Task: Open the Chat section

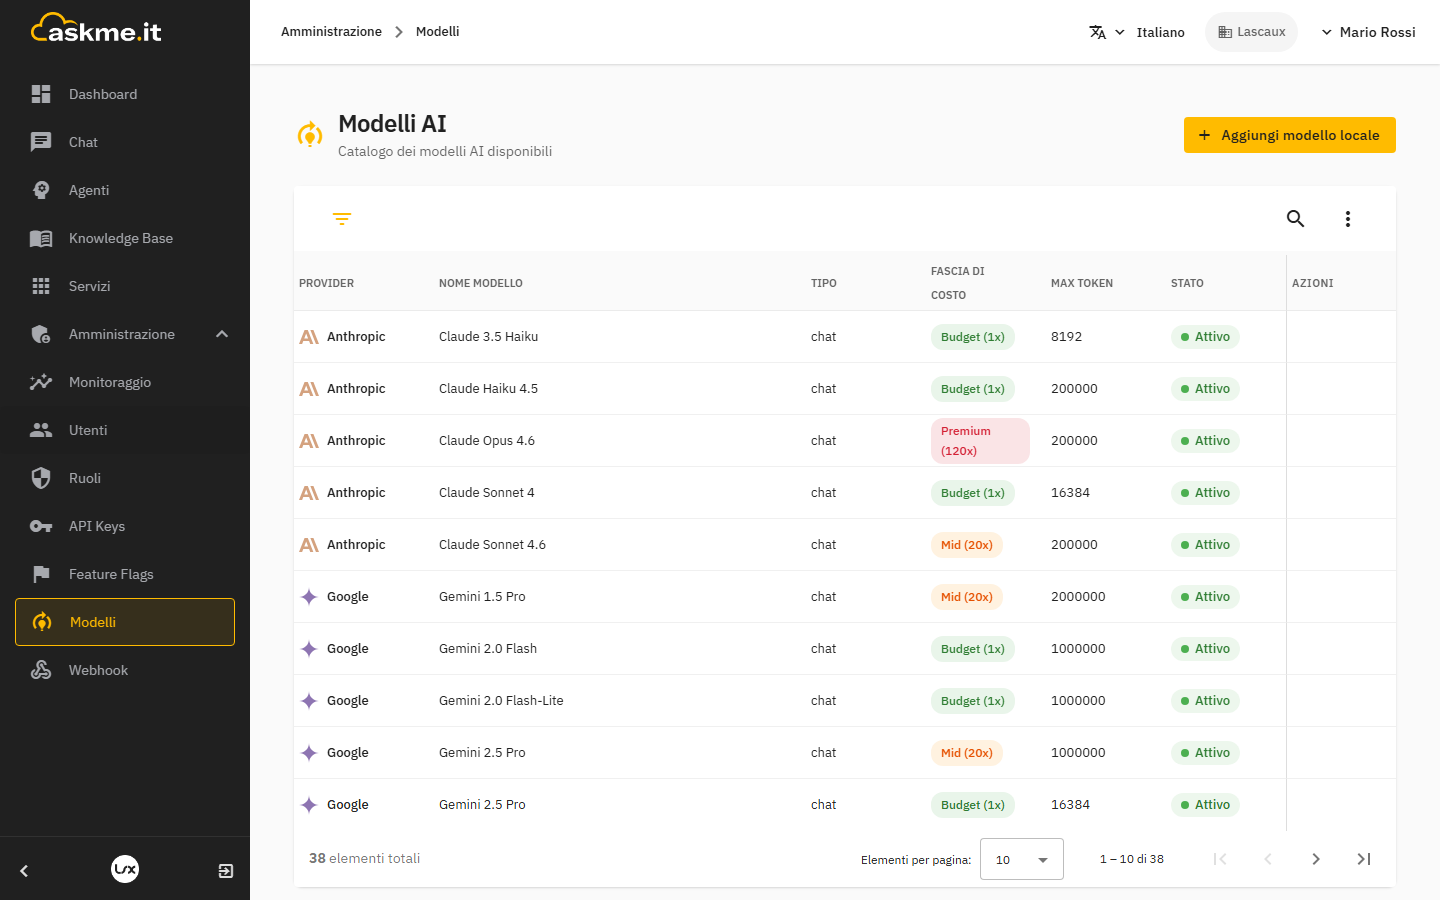Action: tap(125, 142)
